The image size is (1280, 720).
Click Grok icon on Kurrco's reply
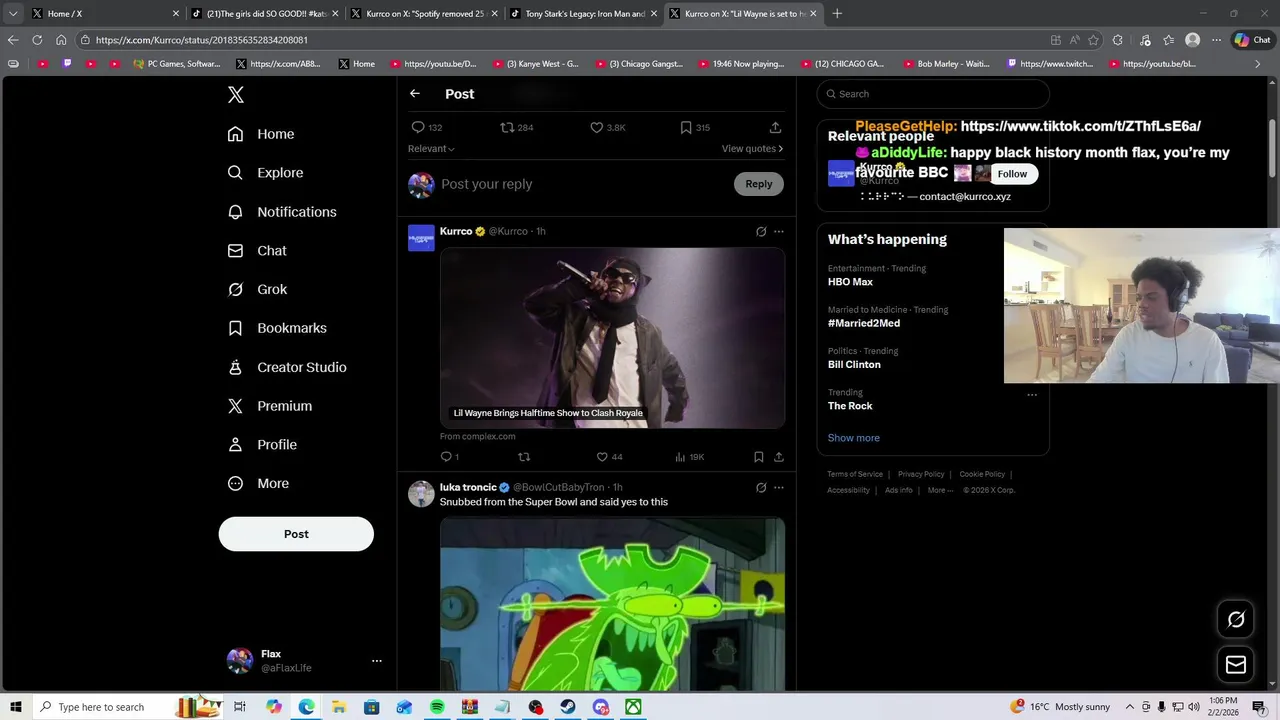761,232
